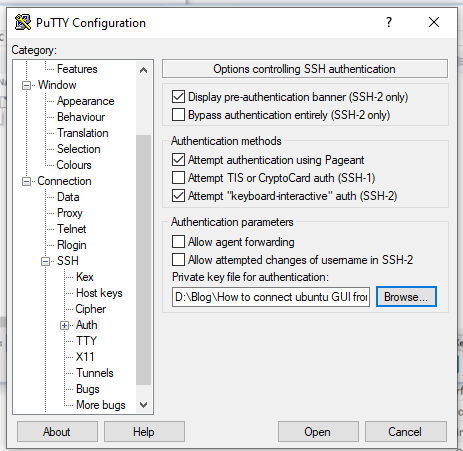Open the Appearance settings
The height and width of the screenshot is (451, 463).
coord(85,101)
